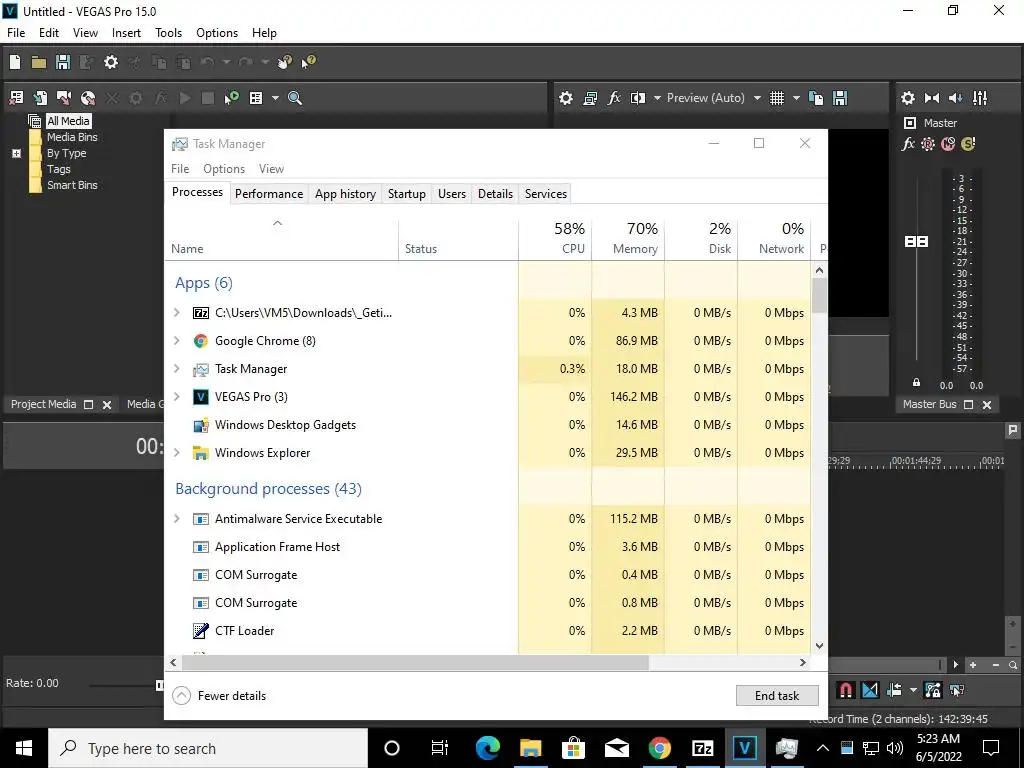Open Video Output FX in preview toolbar
The image size is (1024, 768).
tap(614, 98)
